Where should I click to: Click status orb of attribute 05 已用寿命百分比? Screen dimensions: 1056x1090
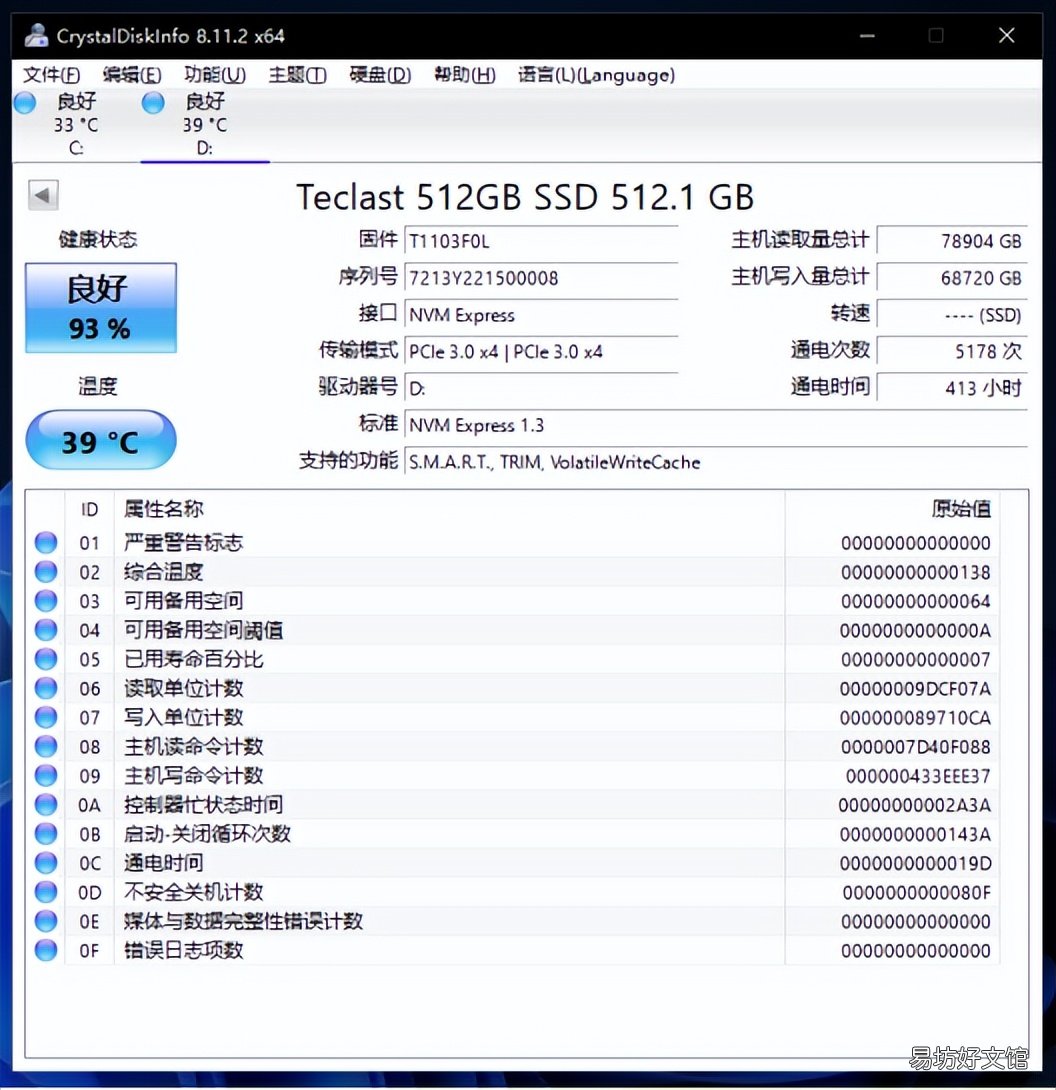[x=46, y=659]
